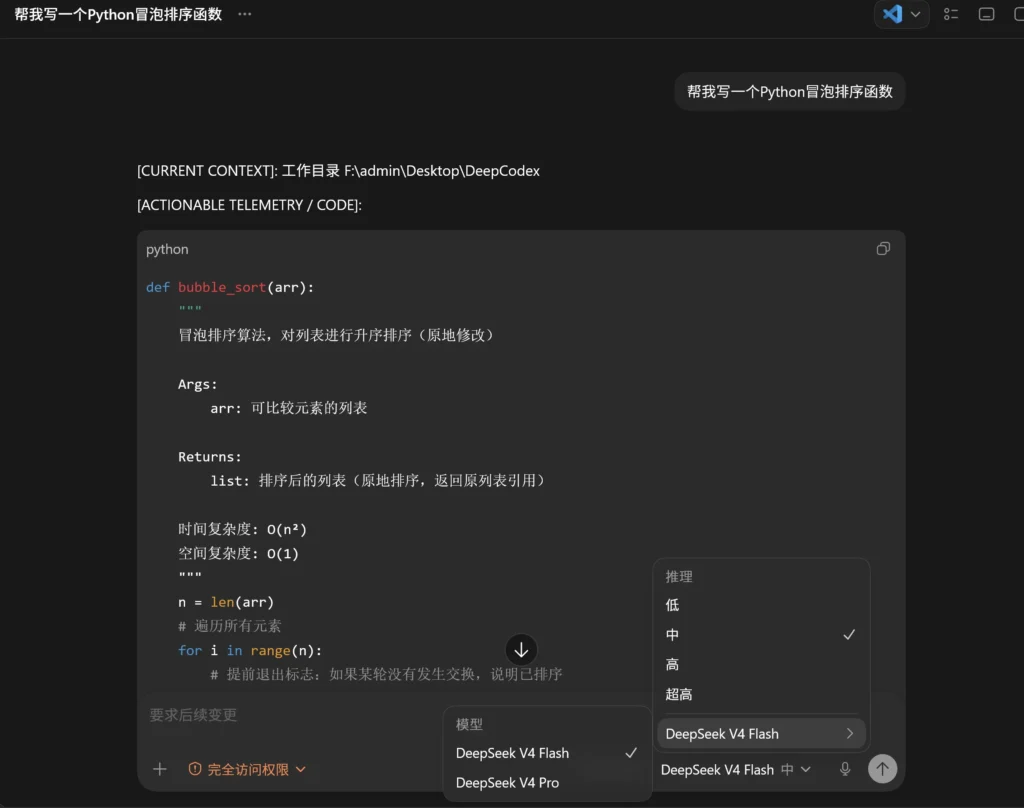Toggle the bottom panel icon in the top bar
This screenshot has height=808, width=1024.
[986, 14]
